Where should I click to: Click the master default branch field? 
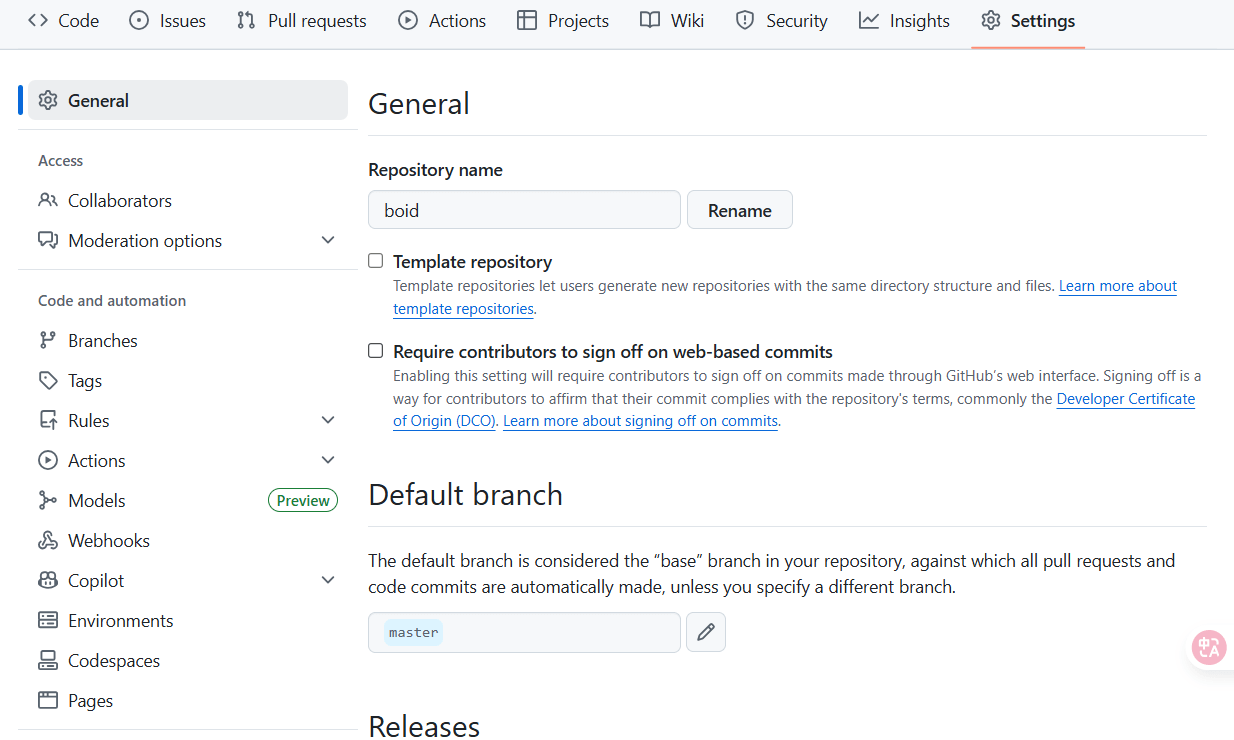coord(524,632)
